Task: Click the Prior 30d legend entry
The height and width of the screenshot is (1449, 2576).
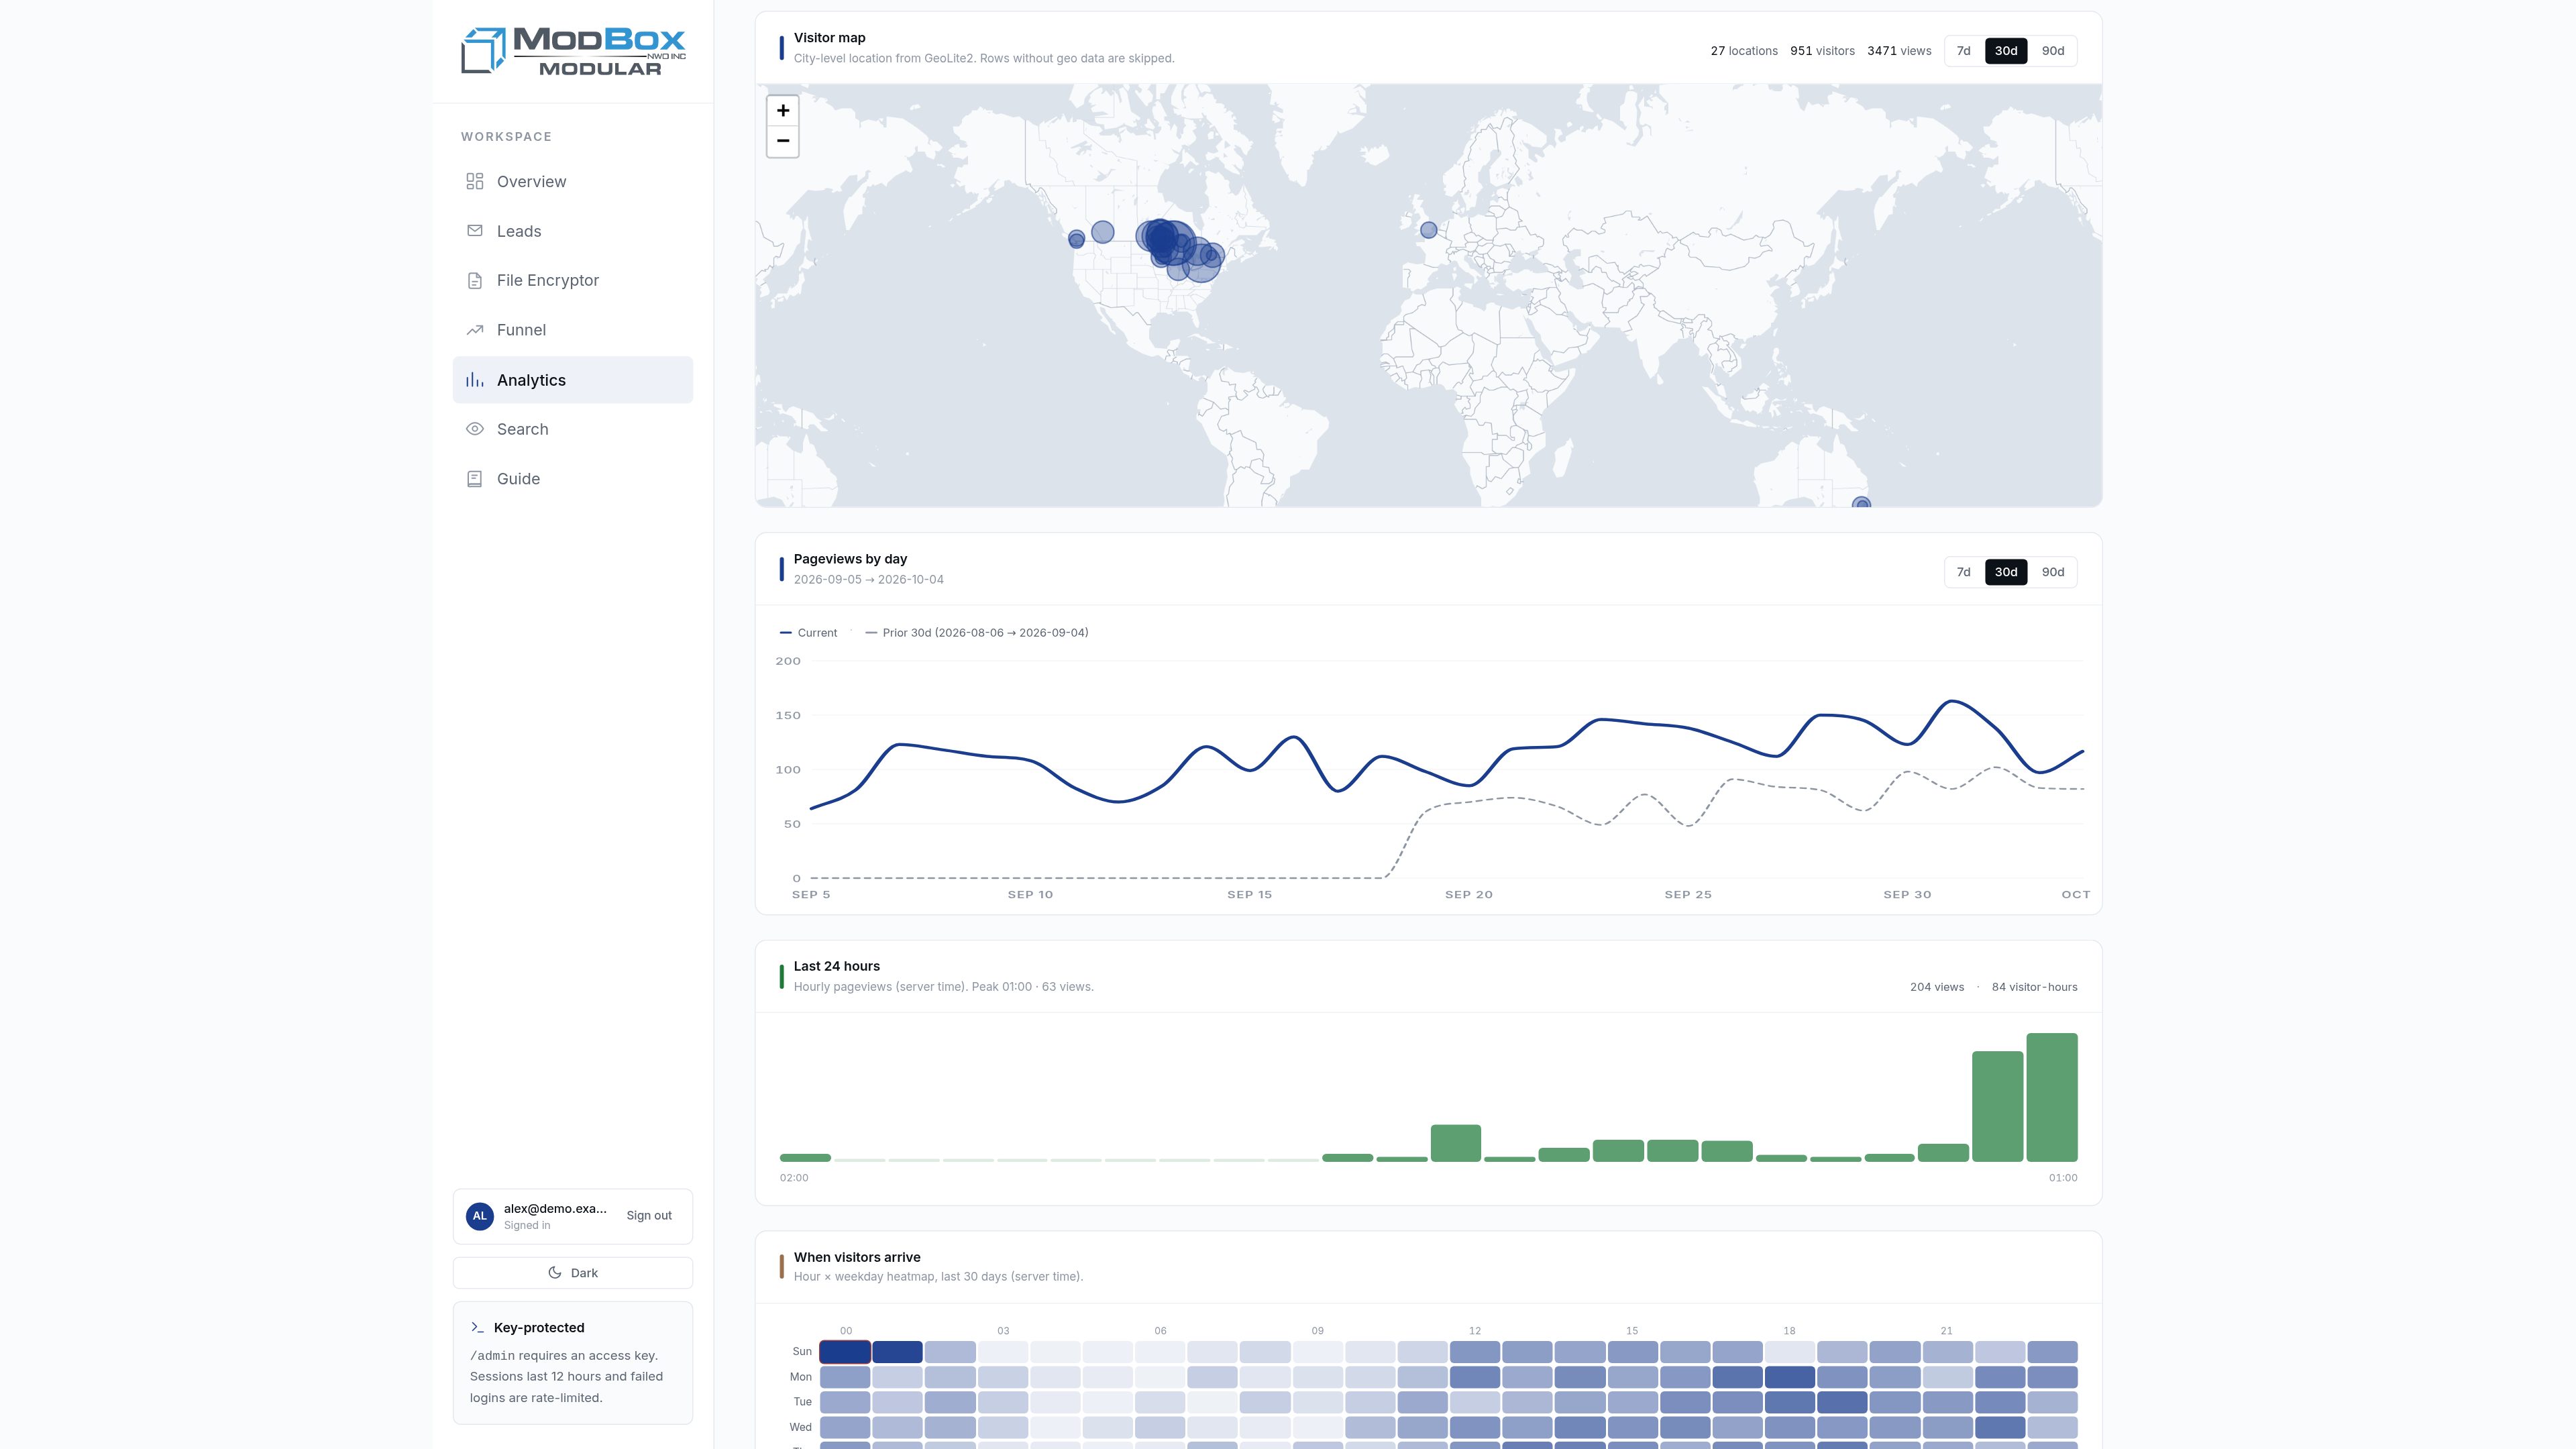Action: click(977, 633)
